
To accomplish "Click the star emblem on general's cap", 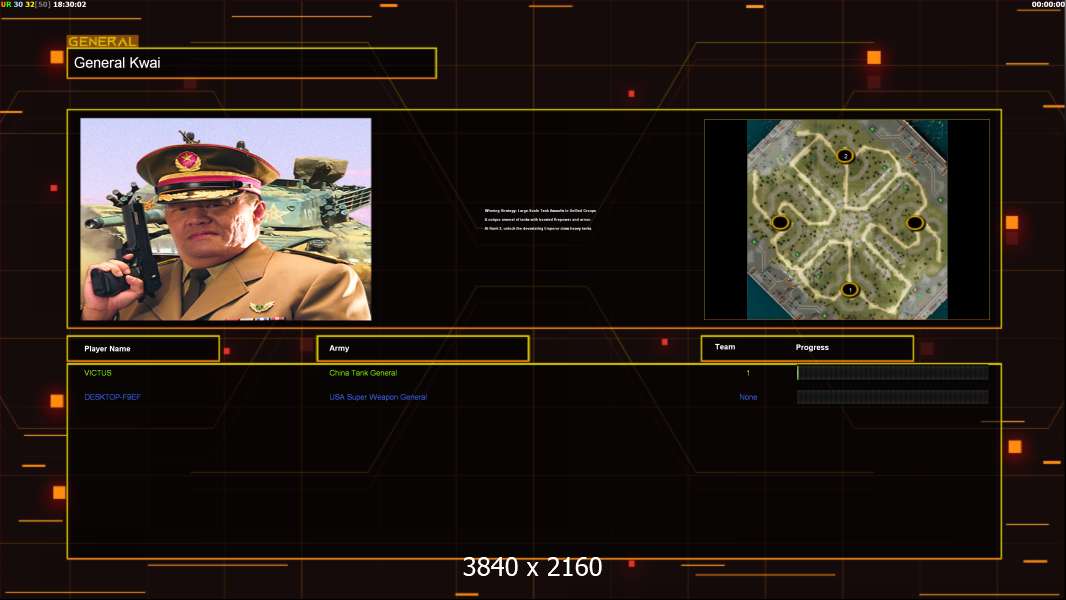I will coord(187,161).
